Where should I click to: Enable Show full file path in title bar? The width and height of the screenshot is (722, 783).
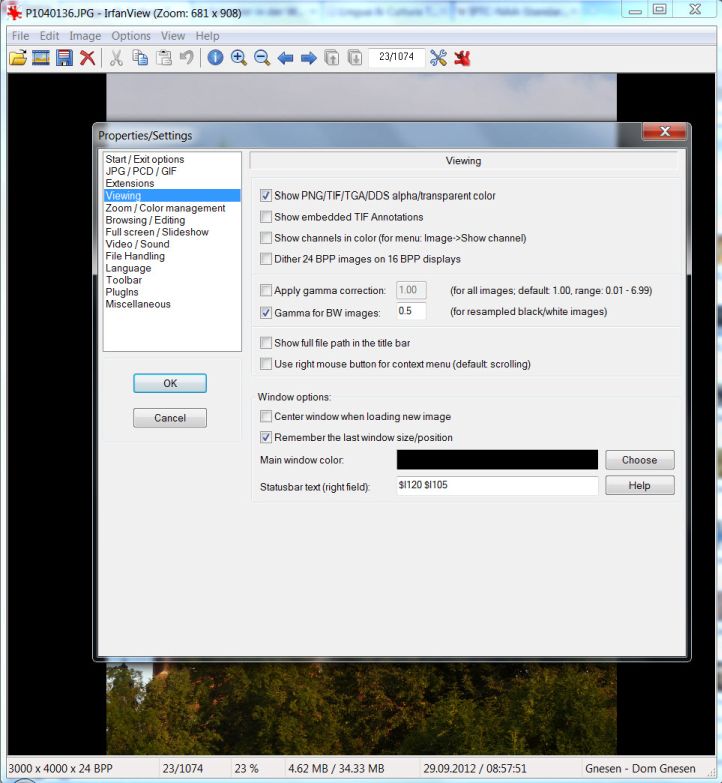[x=266, y=343]
